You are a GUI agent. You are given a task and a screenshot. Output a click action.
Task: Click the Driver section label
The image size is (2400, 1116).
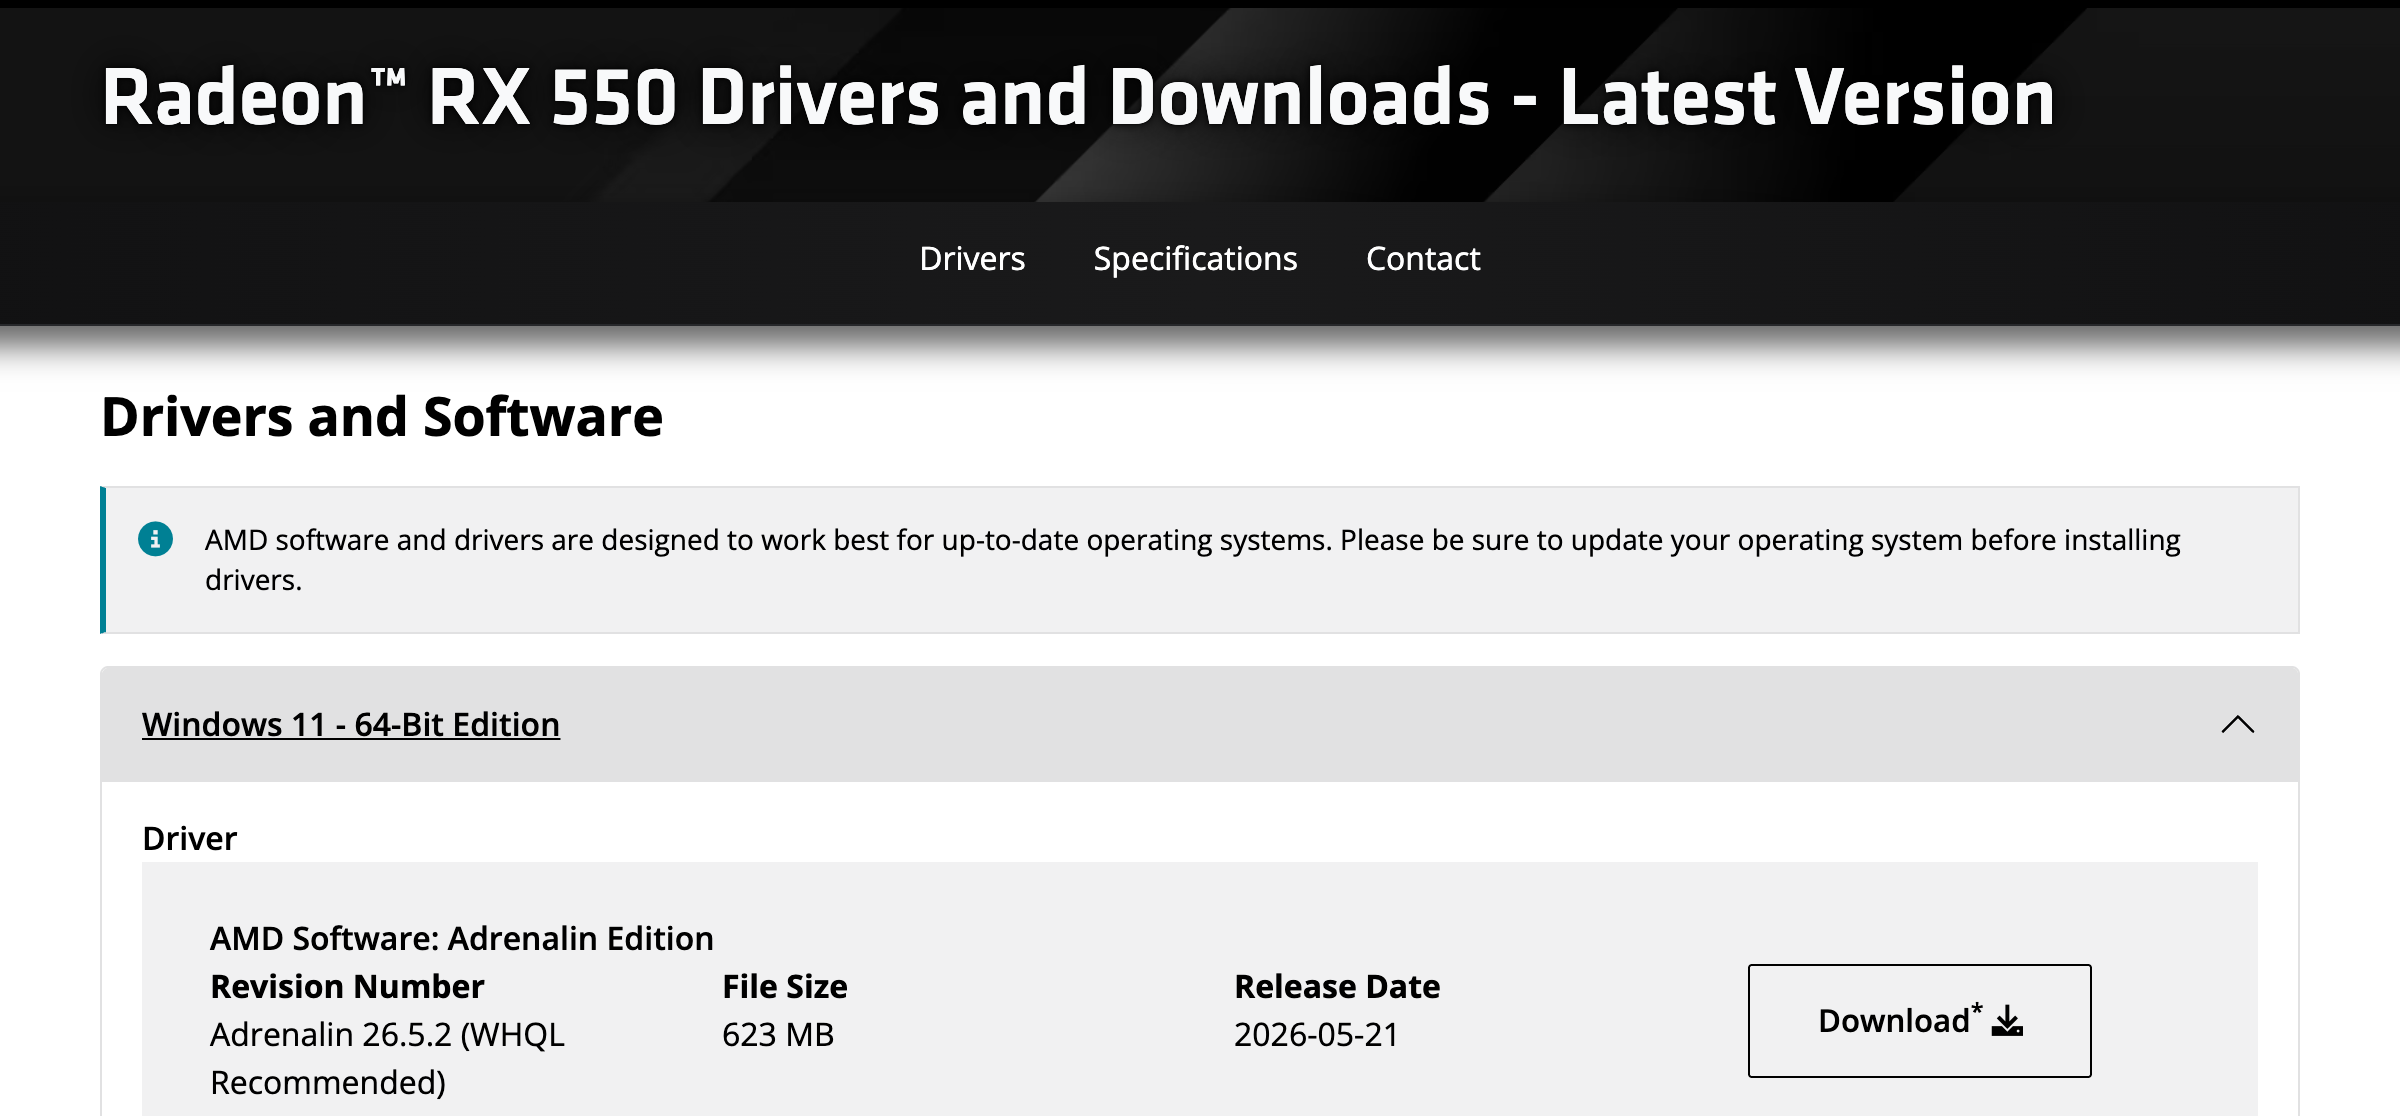coord(190,838)
